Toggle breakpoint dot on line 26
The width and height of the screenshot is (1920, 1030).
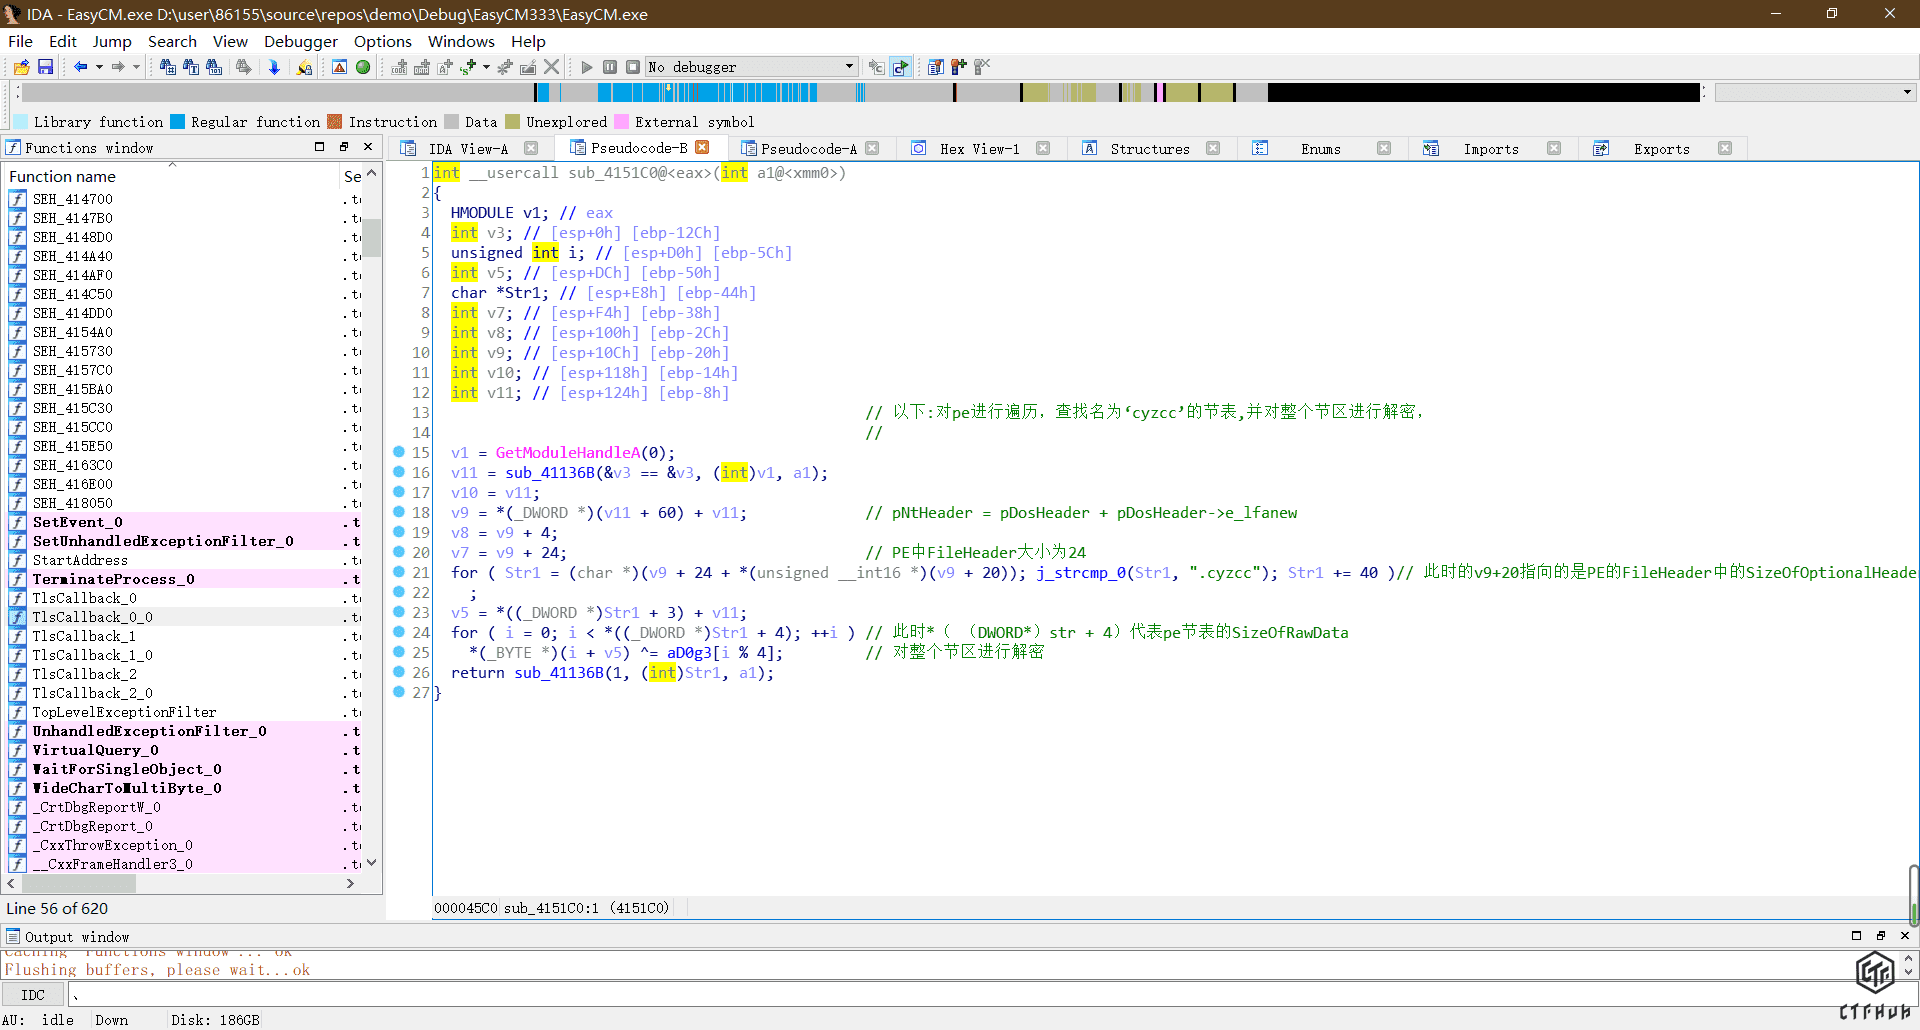pyautogui.click(x=399, y=672)
